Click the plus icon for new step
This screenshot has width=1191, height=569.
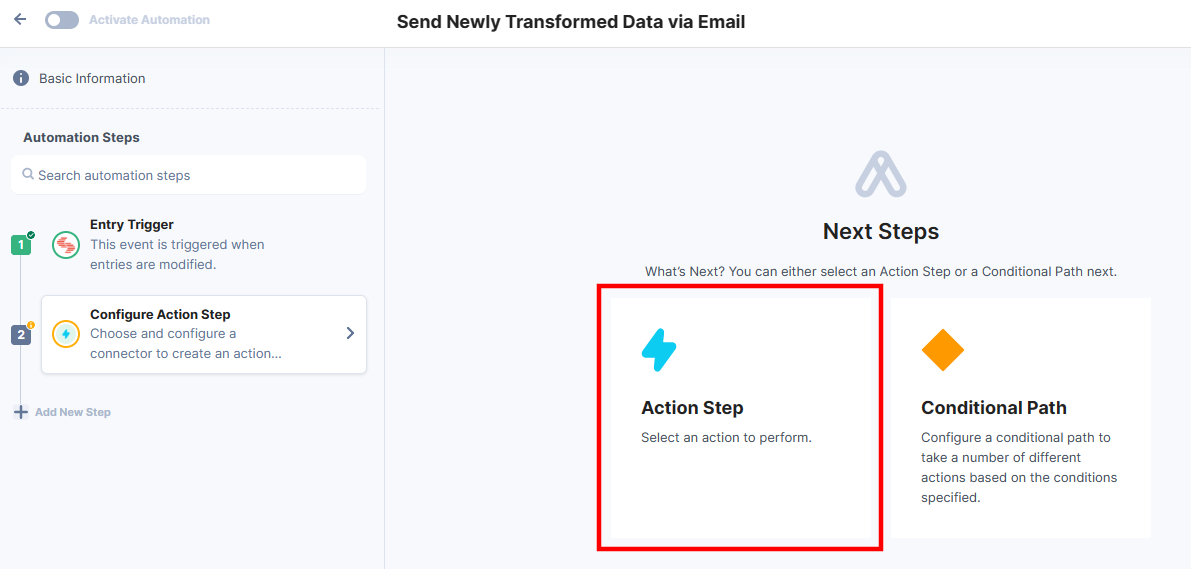pos(21,412)
